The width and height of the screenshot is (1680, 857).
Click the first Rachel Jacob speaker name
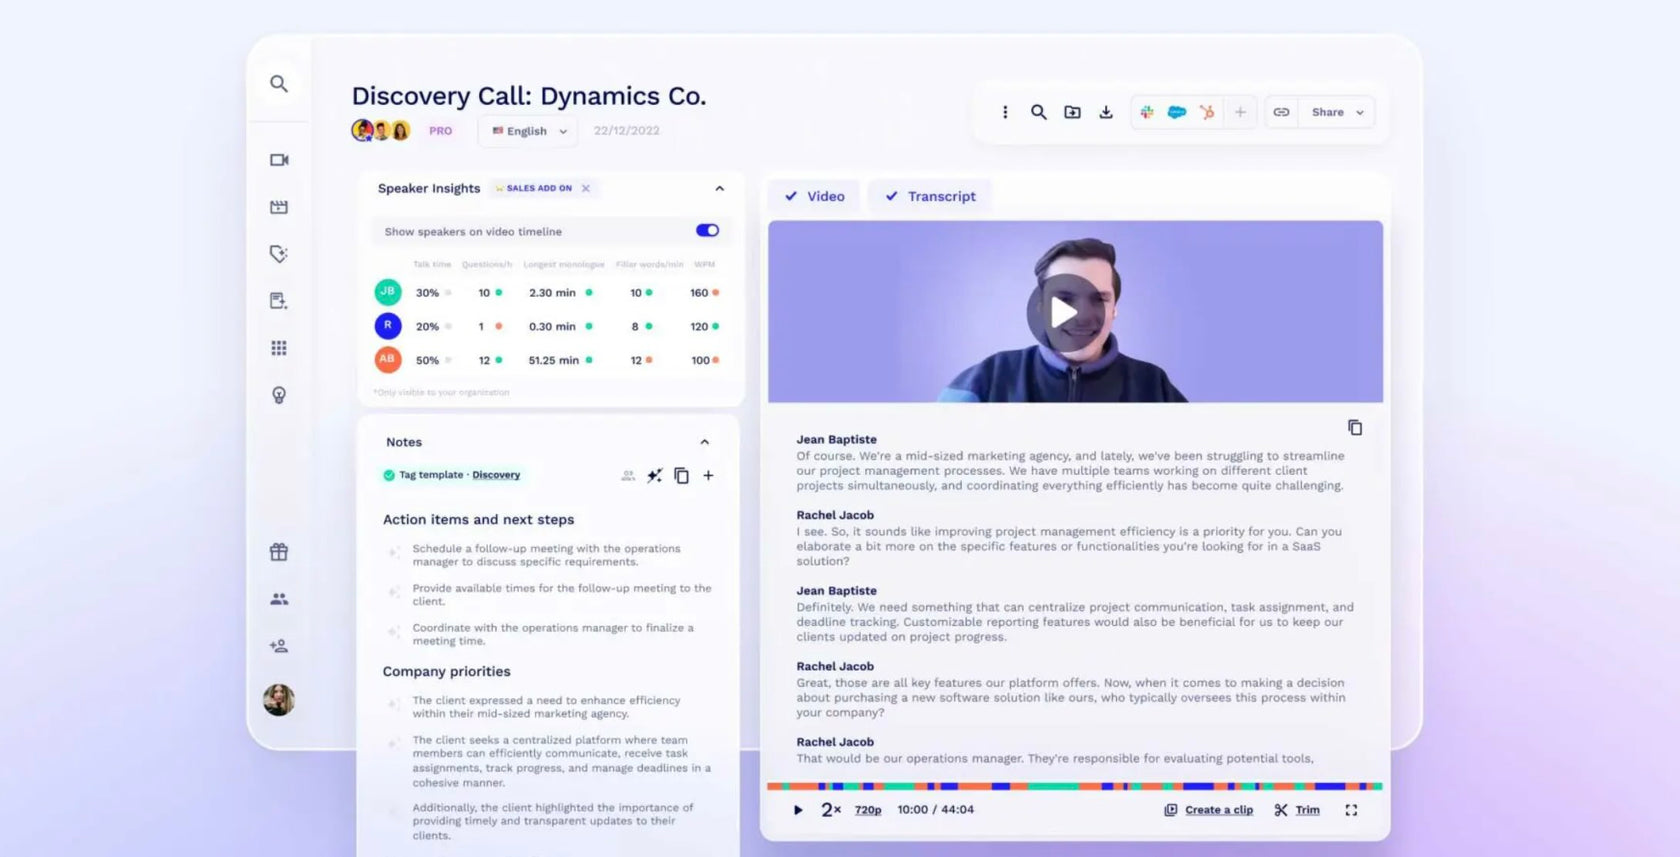835,515
